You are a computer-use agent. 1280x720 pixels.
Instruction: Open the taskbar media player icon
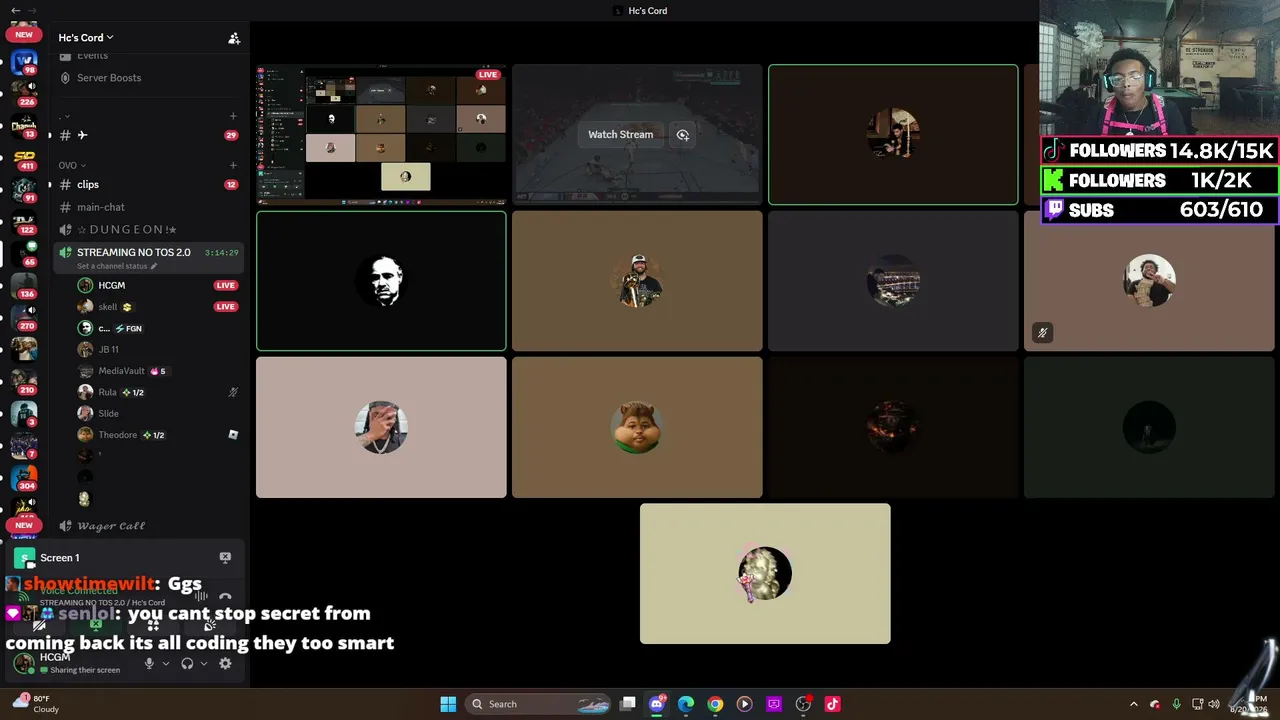(x=744, y=704)
